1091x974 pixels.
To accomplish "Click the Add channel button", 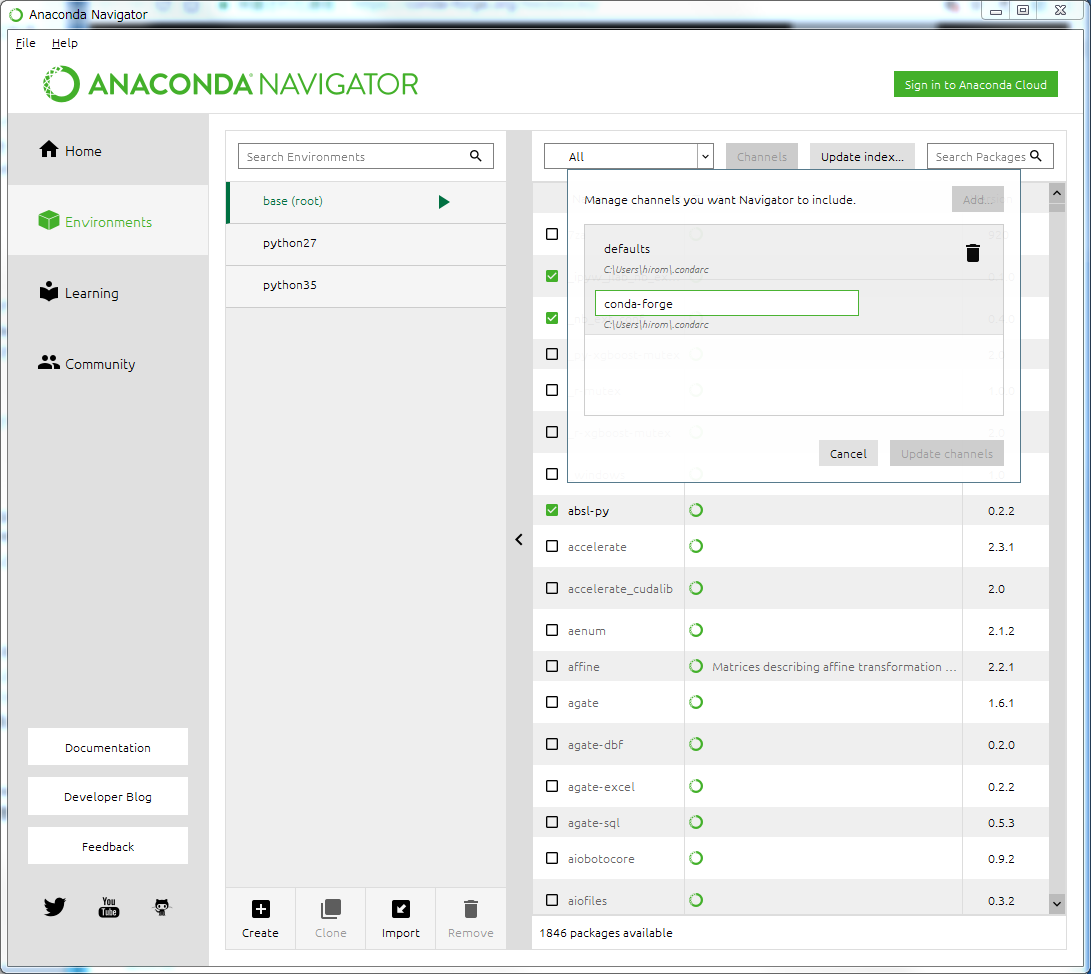I will coord(978,200).
